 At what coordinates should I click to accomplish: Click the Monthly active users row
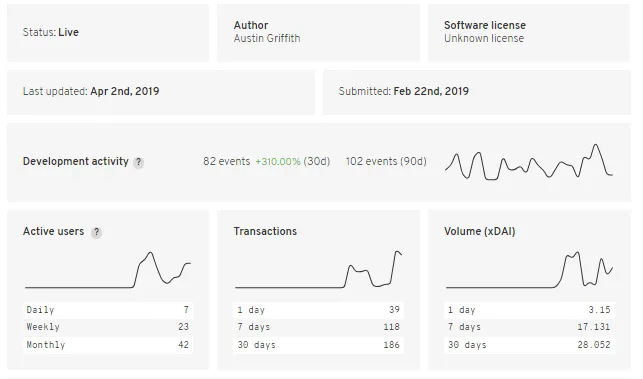[108, 345]
